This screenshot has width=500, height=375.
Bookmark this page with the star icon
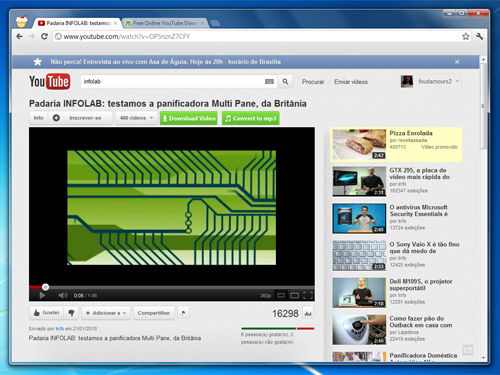(x=466, y=36)
